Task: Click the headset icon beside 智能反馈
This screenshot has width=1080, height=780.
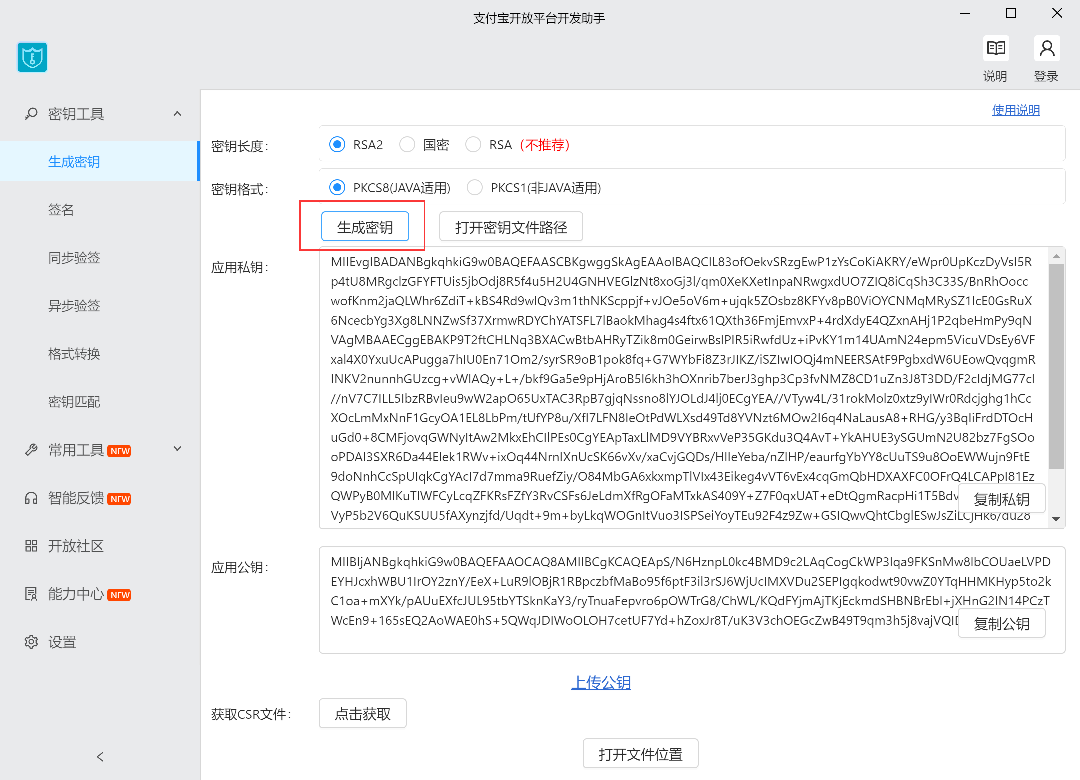Action: pyautogui.click(x=31, y=498)
